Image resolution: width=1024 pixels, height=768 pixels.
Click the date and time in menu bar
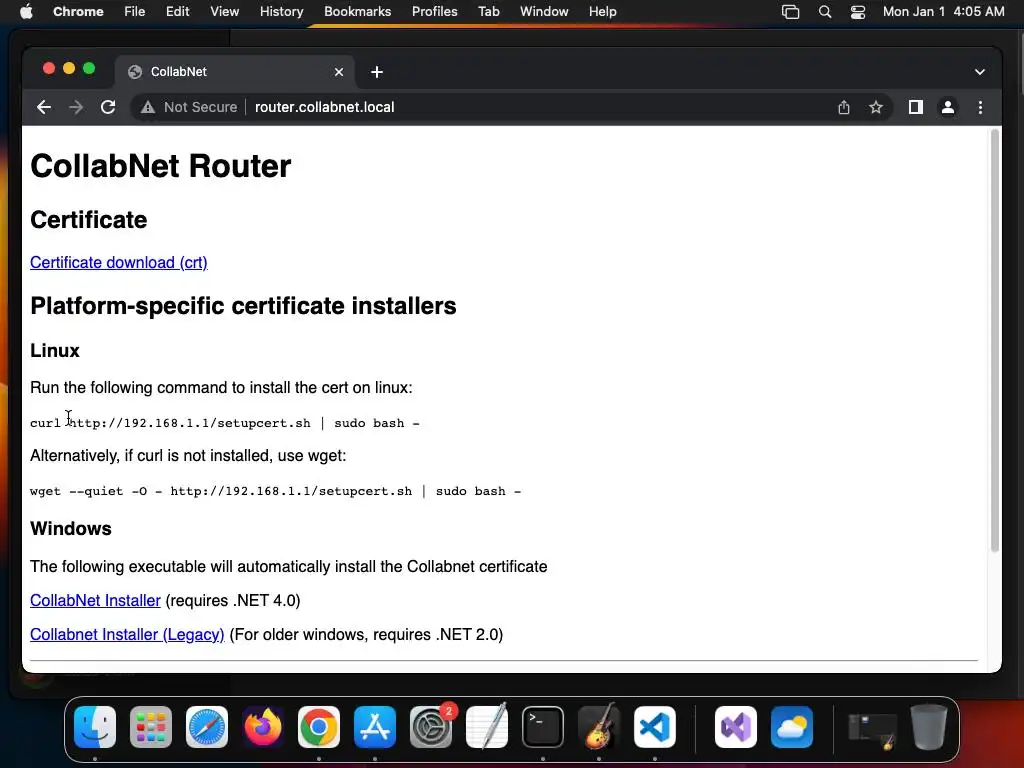[944, 12]
